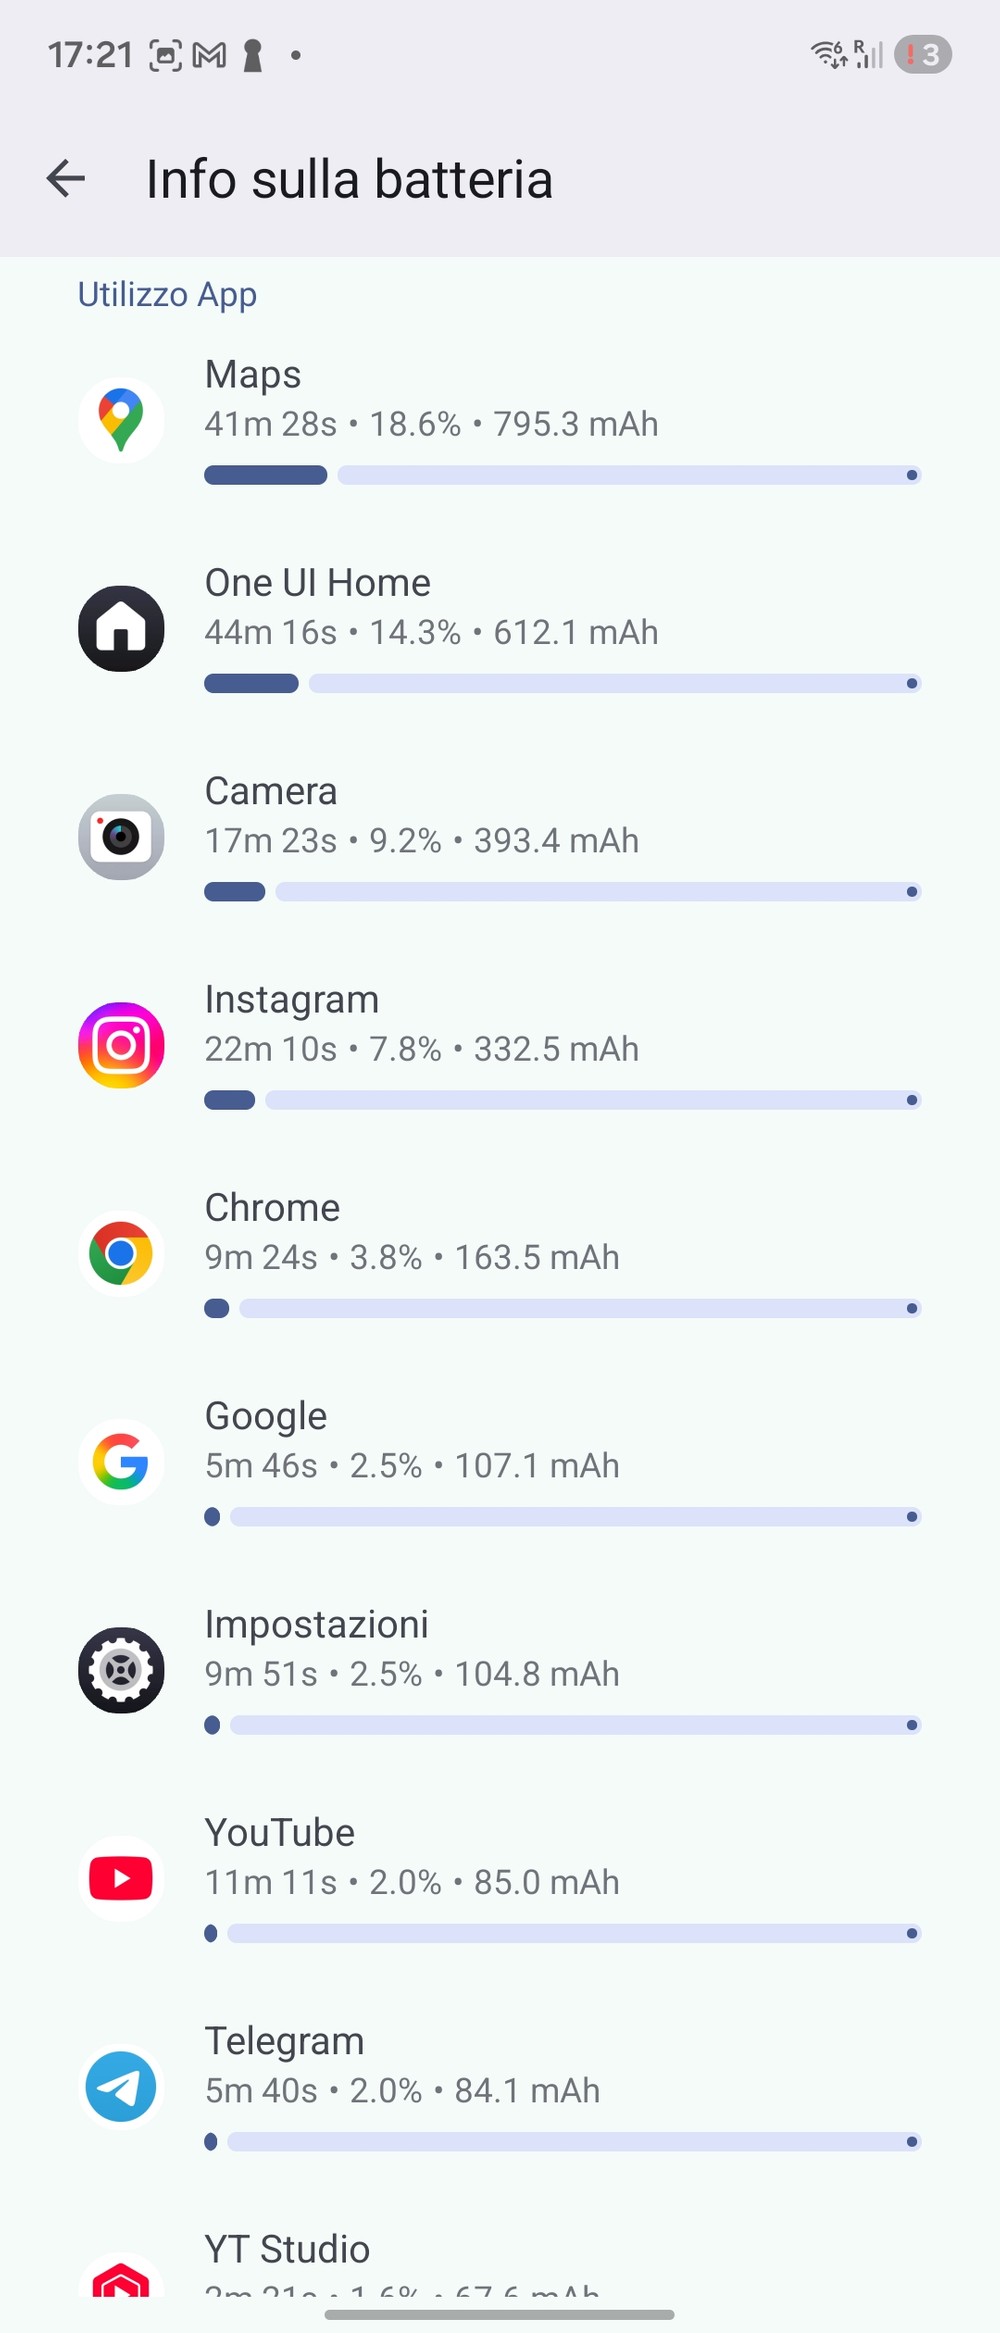Tap the back arrow icon
The width and height of the screenshot is (1000, 2333).
coord(66,179)
